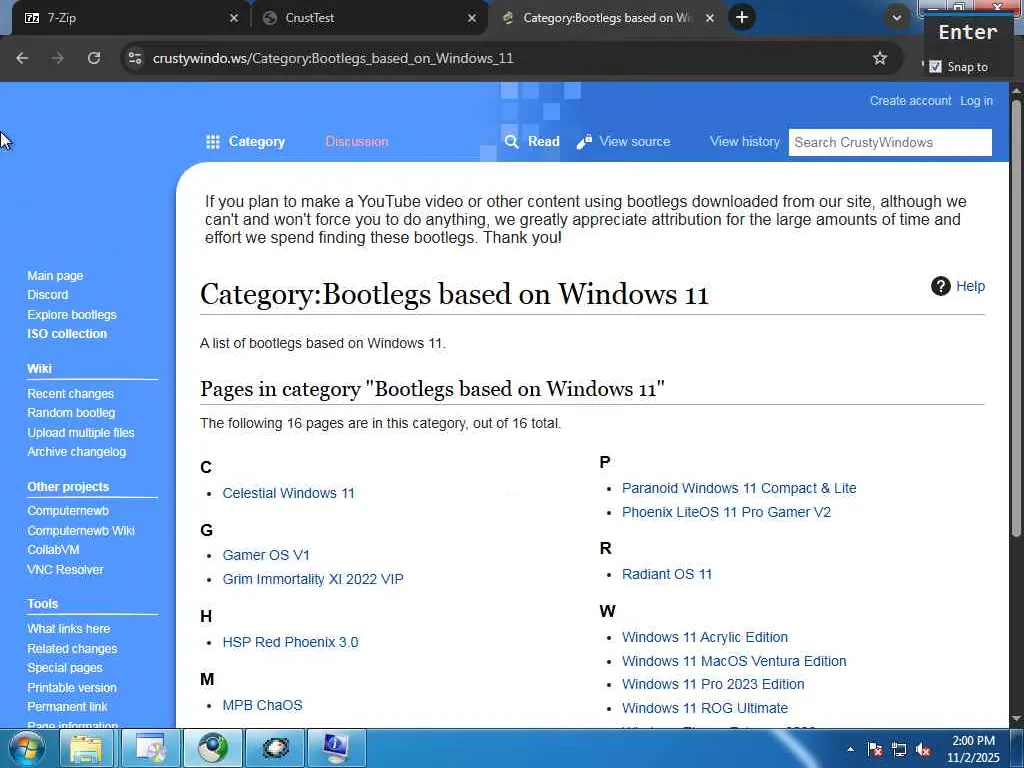Open Windows Explorer folder icon on taskbar
This screenshot has height=768, width=1024.
86,748
